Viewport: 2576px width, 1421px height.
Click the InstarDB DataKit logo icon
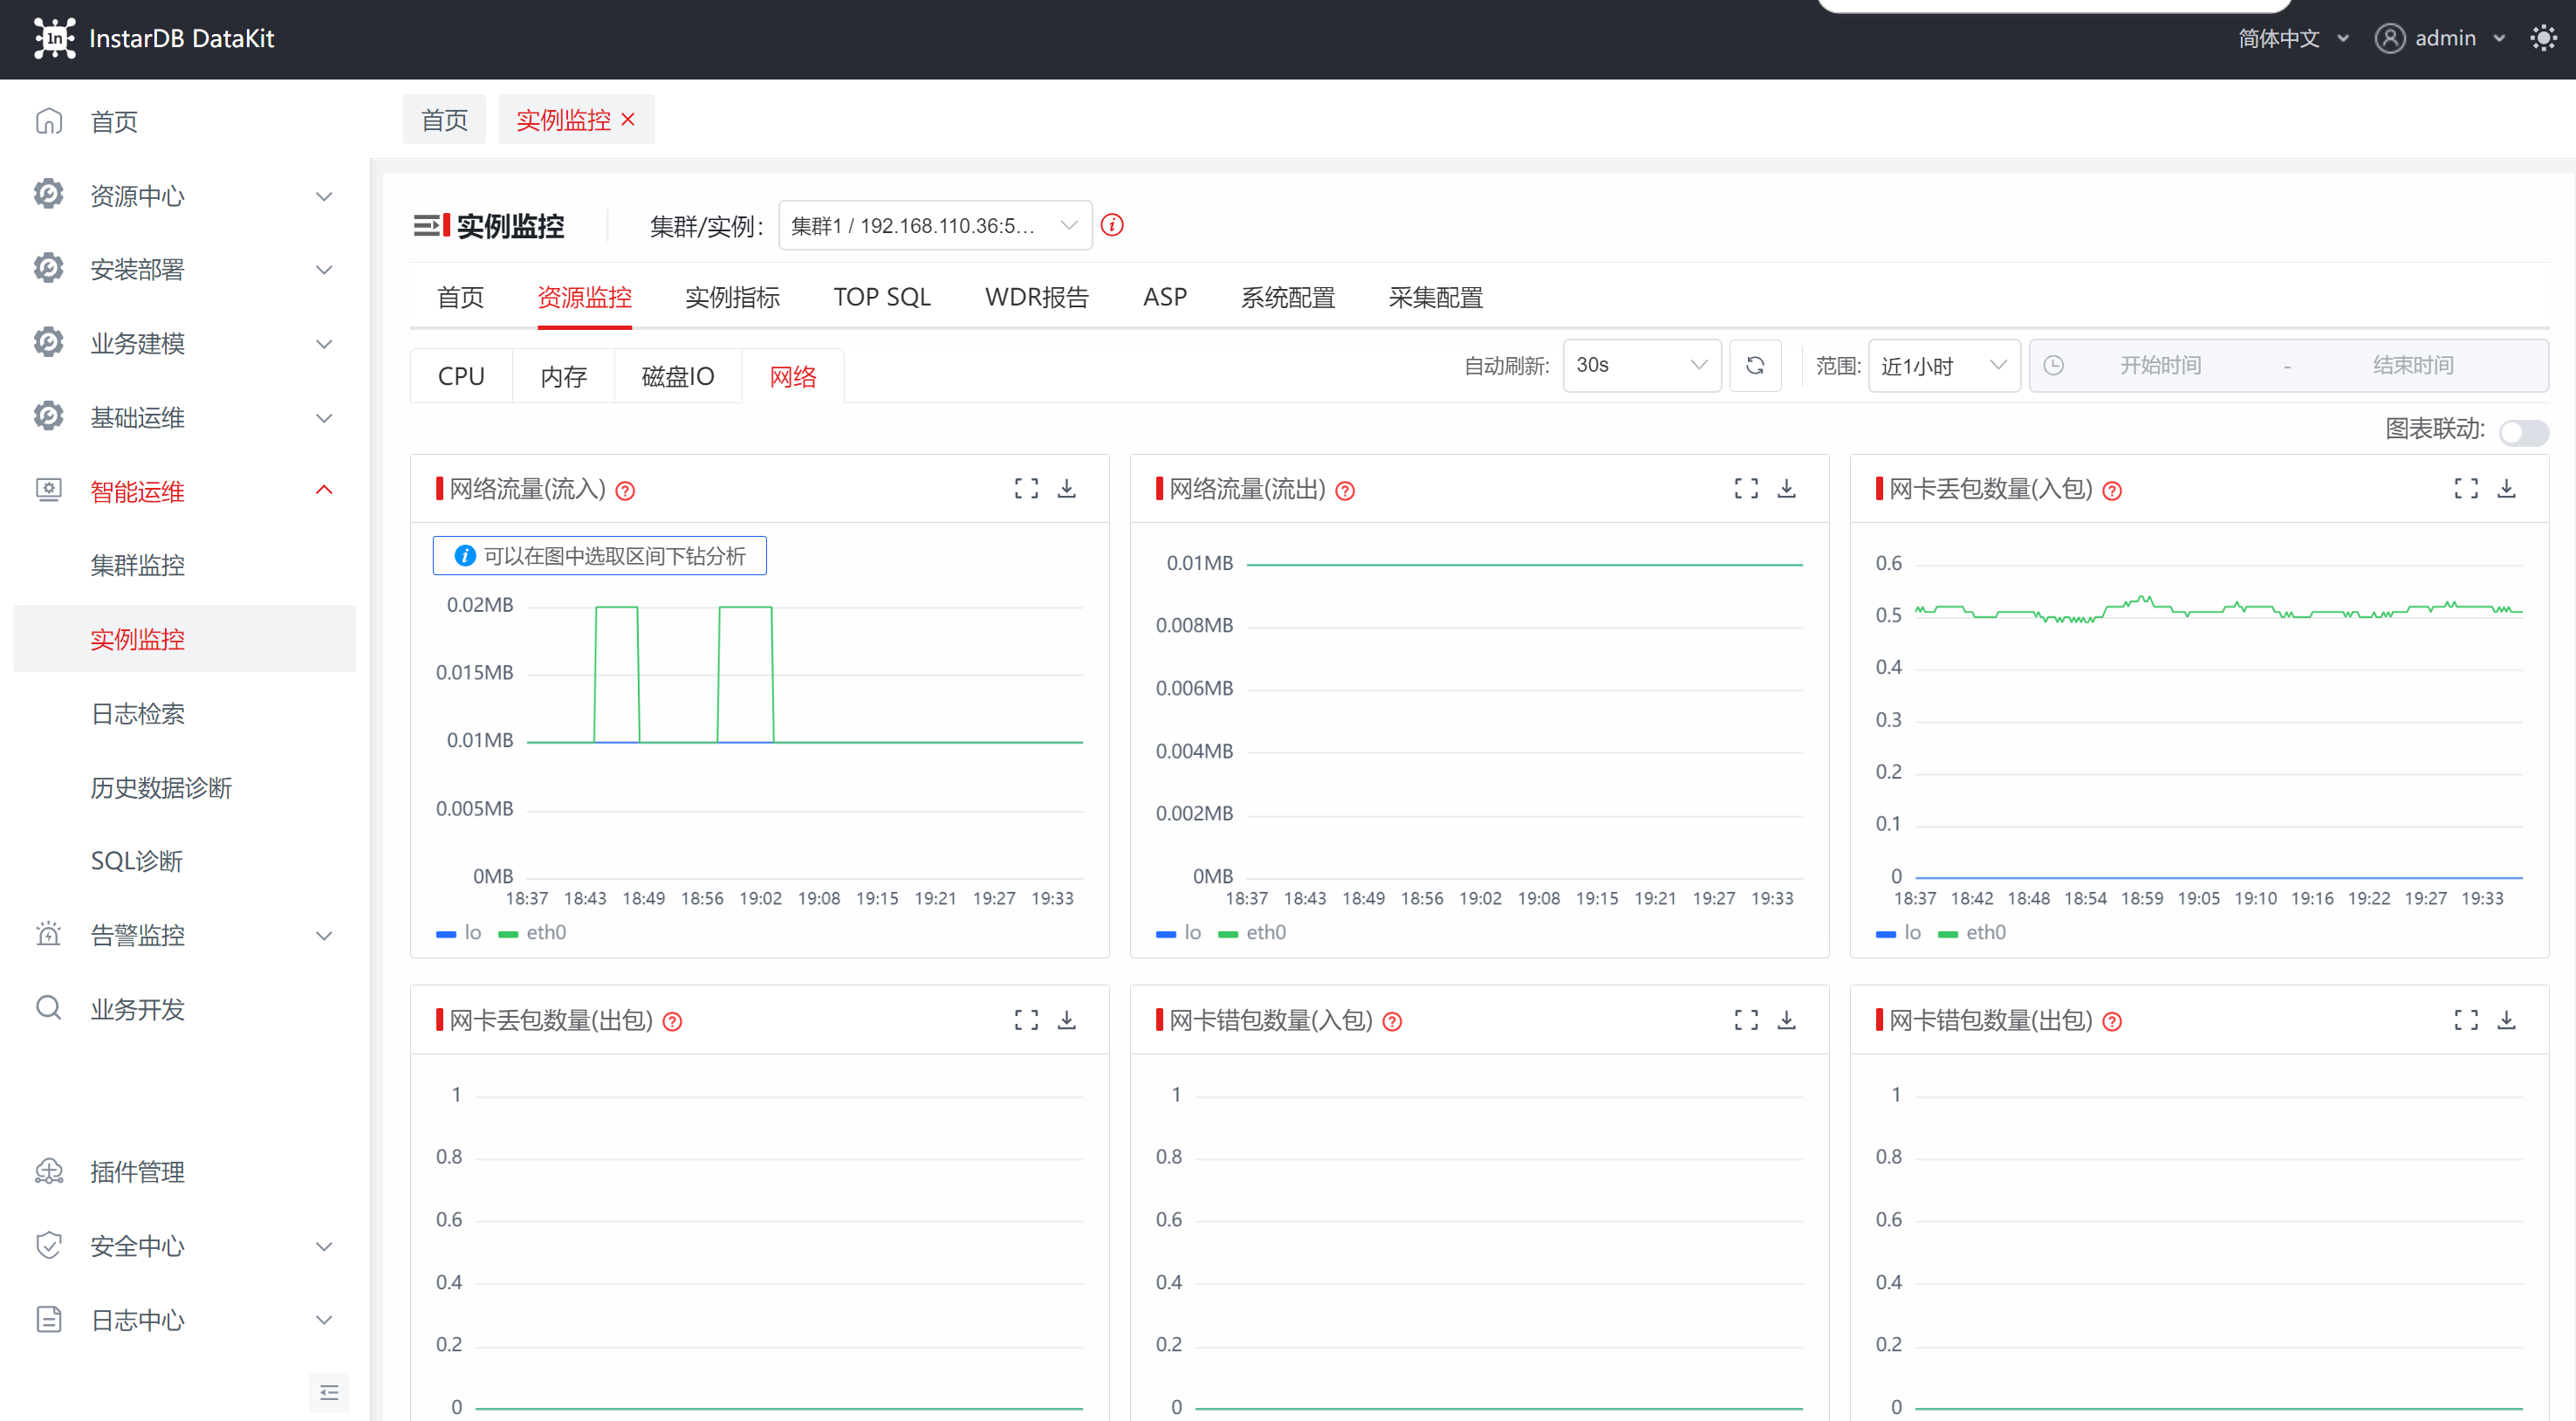(x=54, y=38)
